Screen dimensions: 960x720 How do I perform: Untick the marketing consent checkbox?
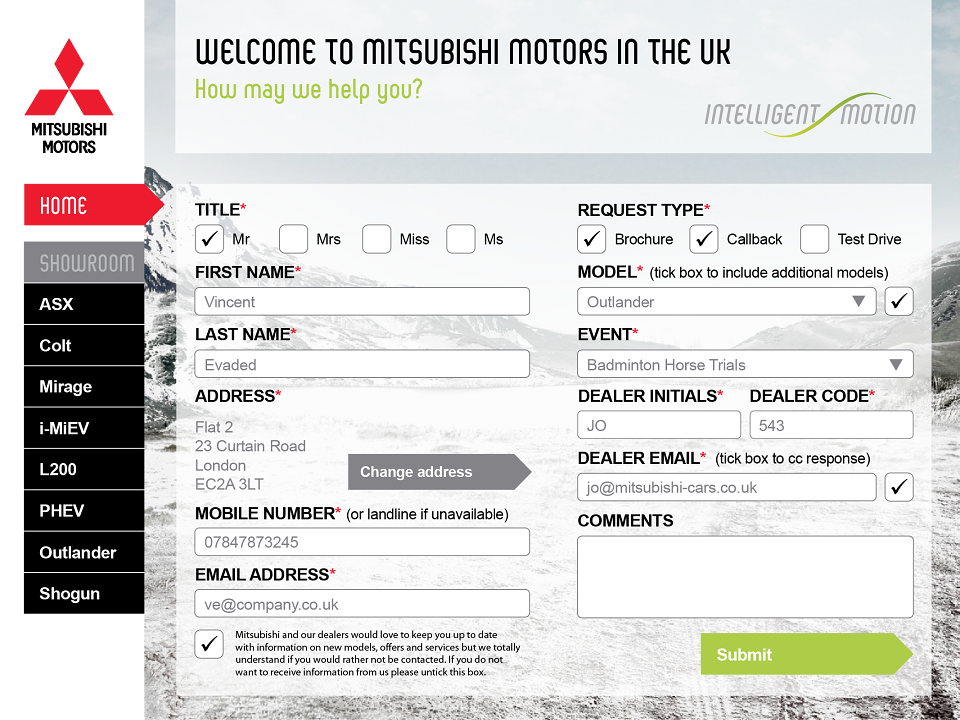(x=209, y=644)
